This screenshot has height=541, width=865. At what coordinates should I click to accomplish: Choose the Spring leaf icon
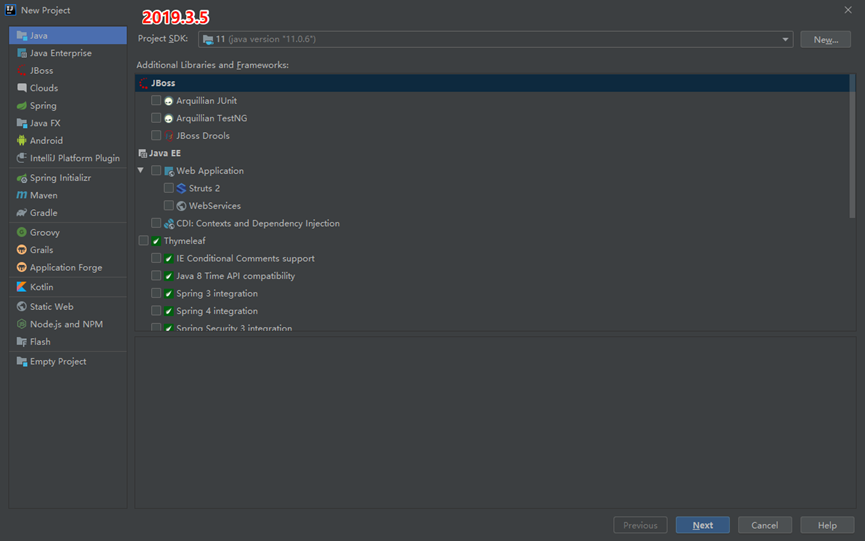click(22, 105)
